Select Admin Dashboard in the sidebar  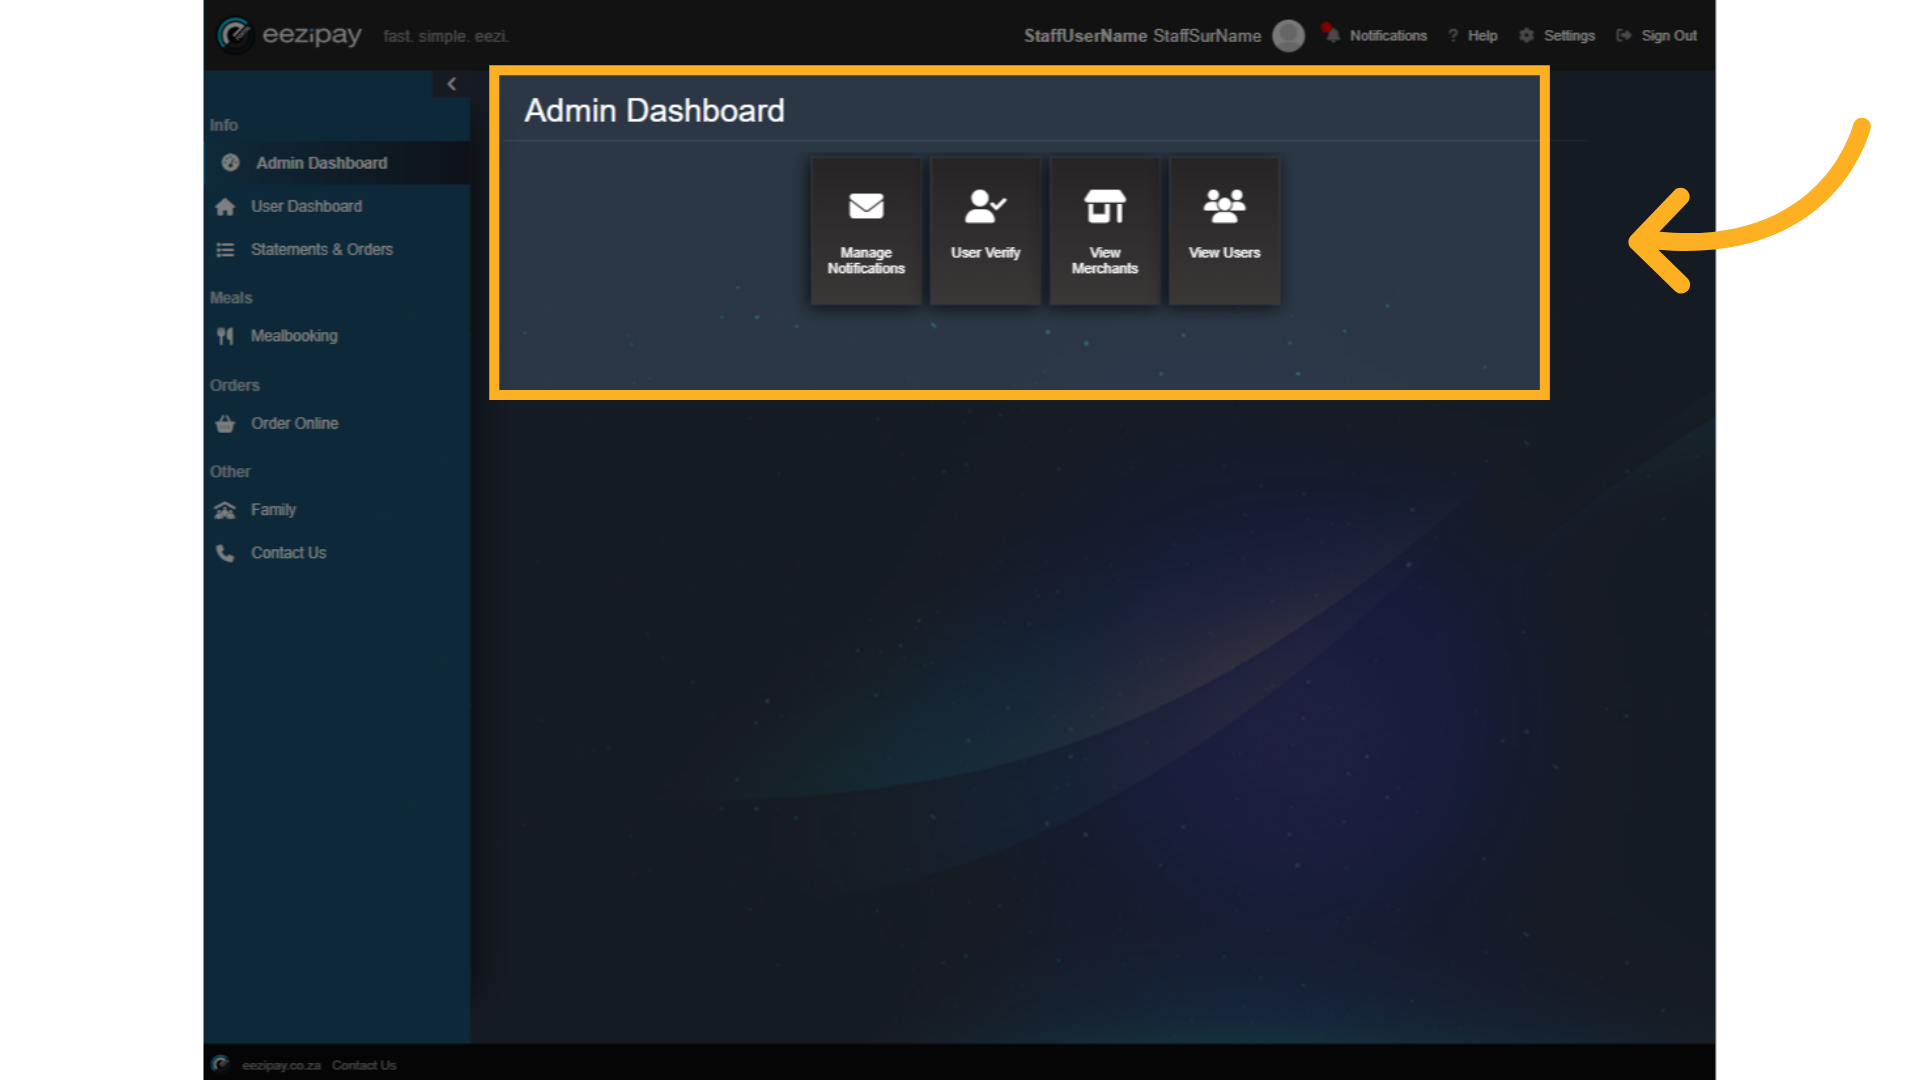tap(337, 163)
